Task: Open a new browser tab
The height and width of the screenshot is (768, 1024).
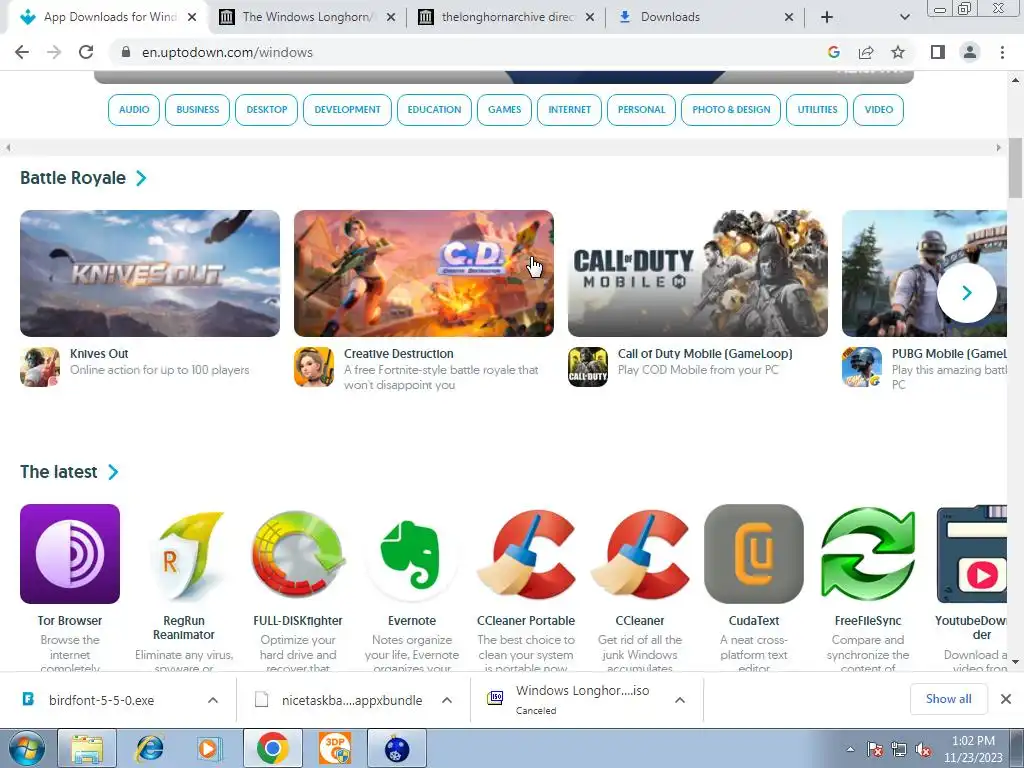Action: coord(827,17)
